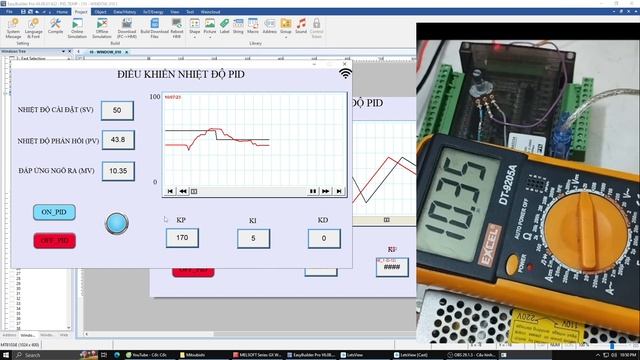The height and width of the screenshot is (360, 640).
Task: Open the Sound library icon
Action: (301, 26)
